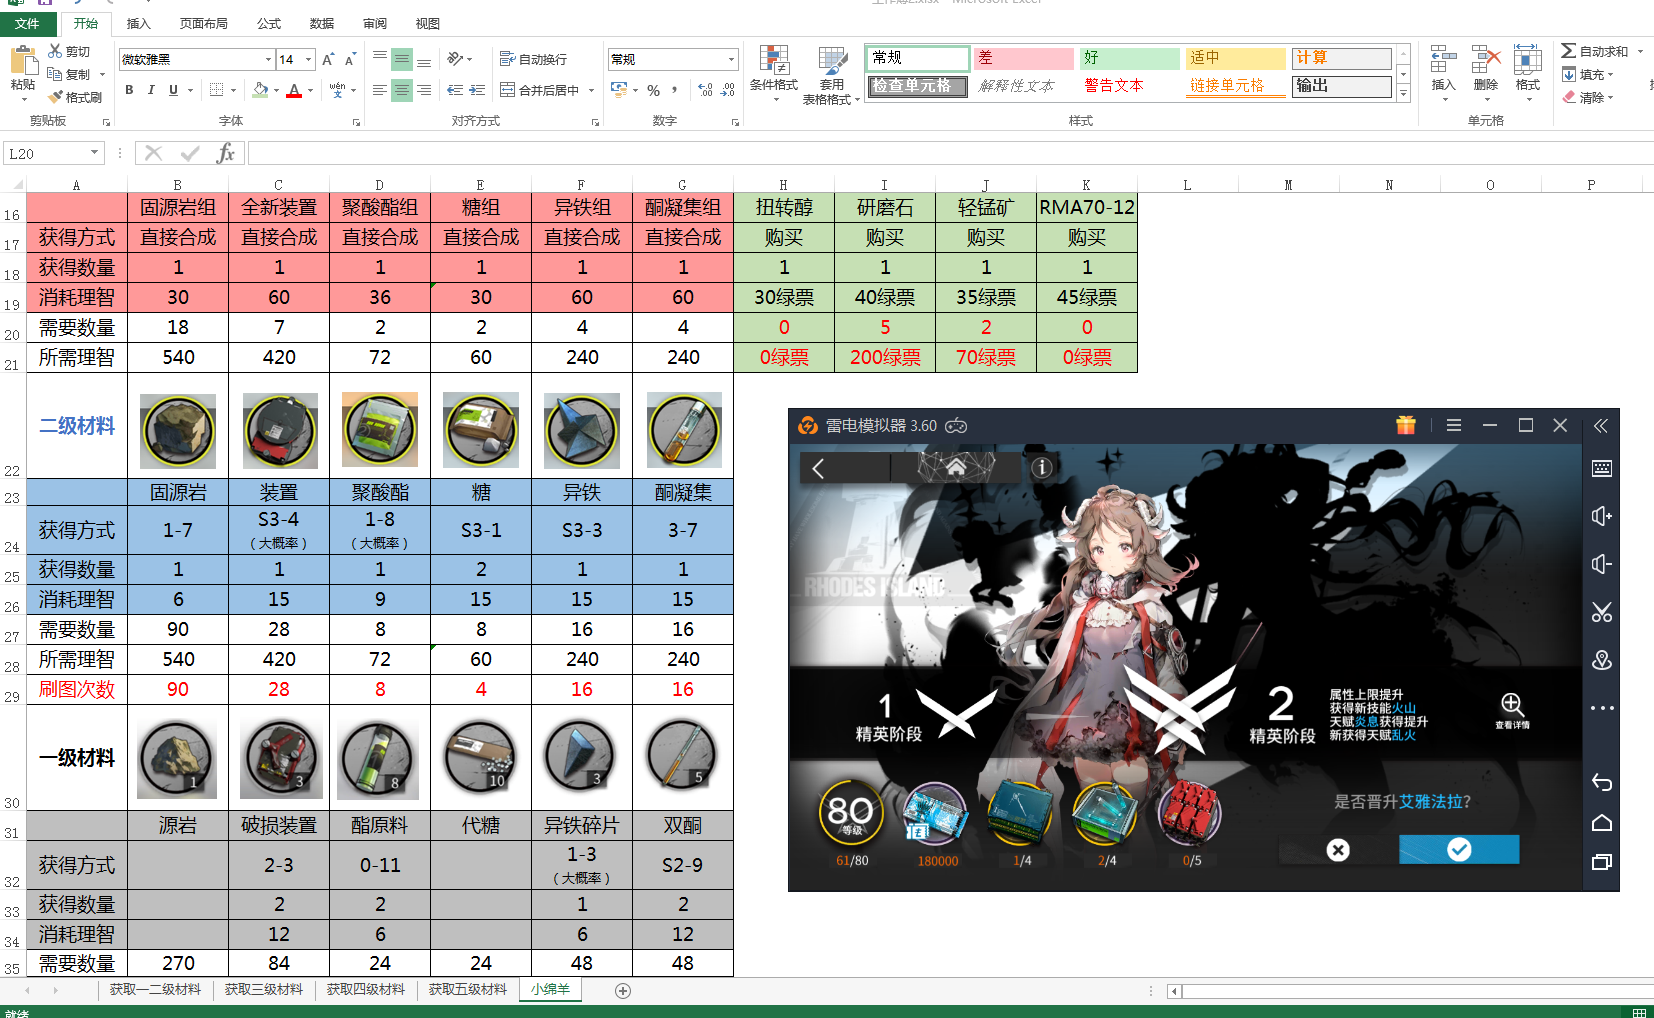Image resolution: width=1654 pixels, height=1018 pixels.
Task: Switch to the Insert (插入) ribbon tab
Action: click(138, 23)
